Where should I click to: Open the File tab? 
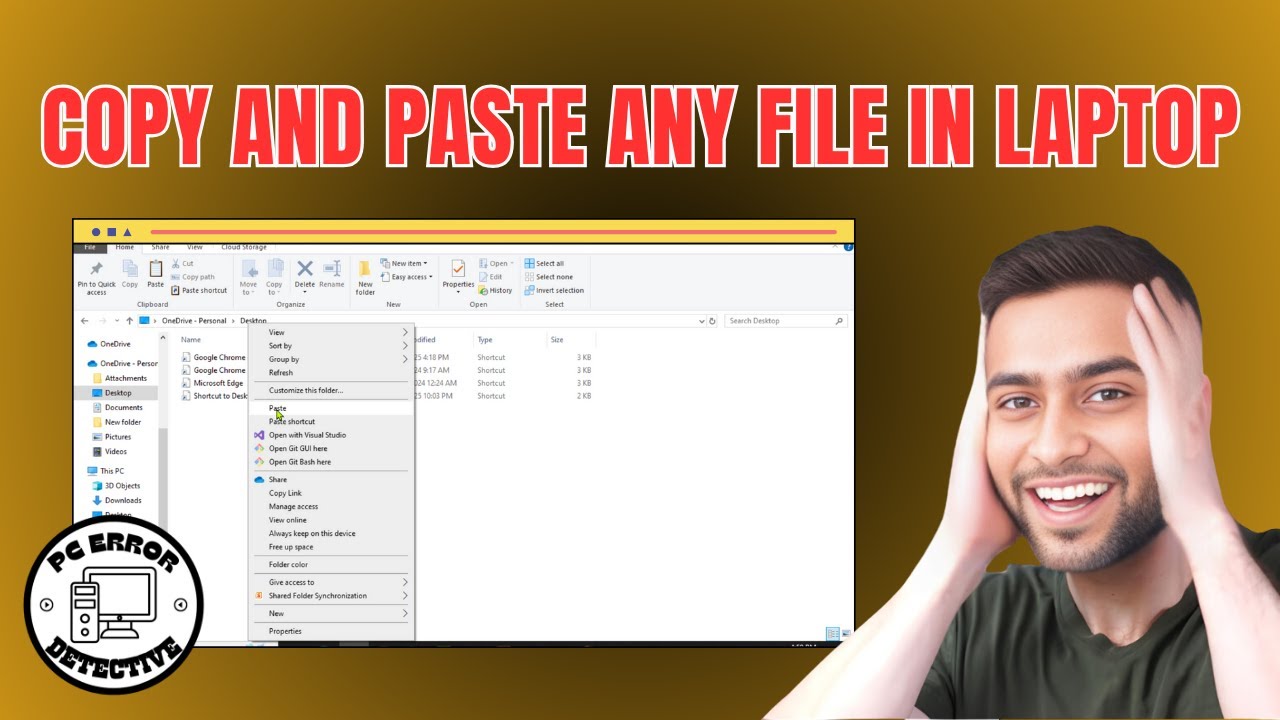90,247
